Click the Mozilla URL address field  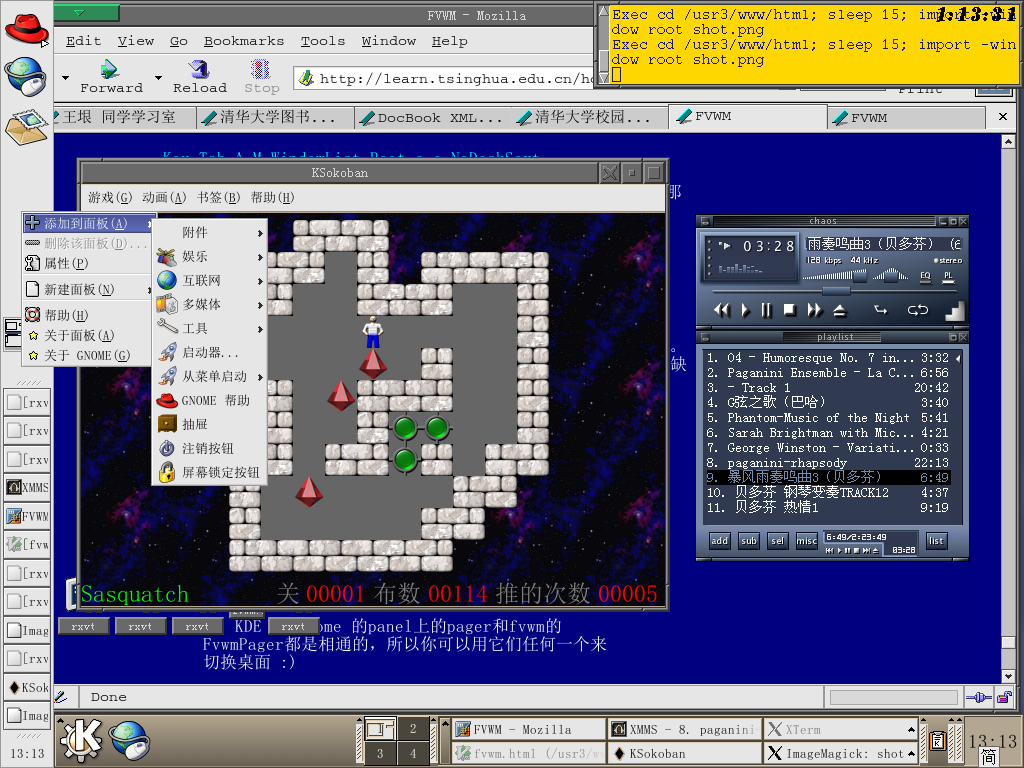pos(443,78)
